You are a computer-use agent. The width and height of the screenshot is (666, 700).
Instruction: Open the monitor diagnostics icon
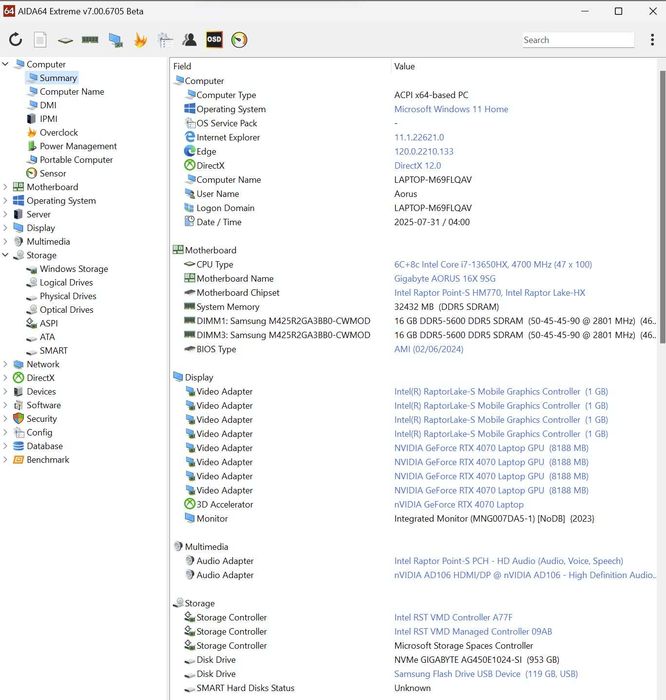116,40
